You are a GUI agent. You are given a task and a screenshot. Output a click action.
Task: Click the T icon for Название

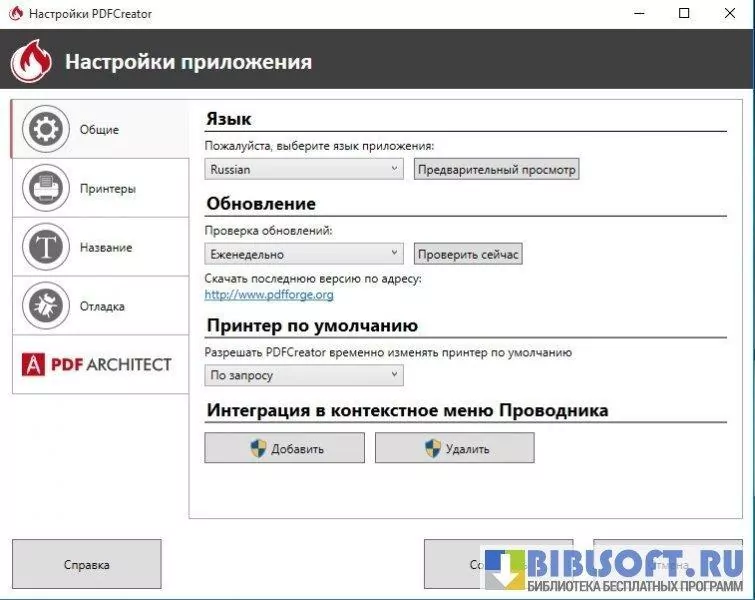coord(45,247)
